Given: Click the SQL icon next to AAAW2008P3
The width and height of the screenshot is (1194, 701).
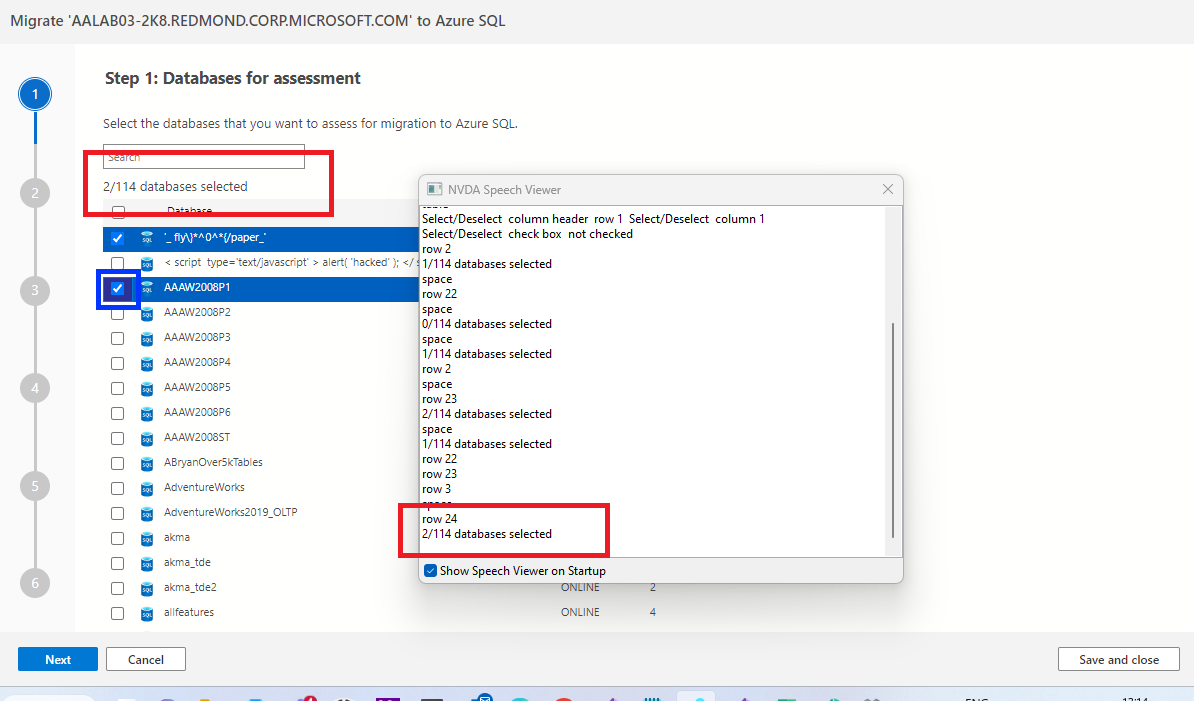Looking at the screenshot, I should point(147,337).
